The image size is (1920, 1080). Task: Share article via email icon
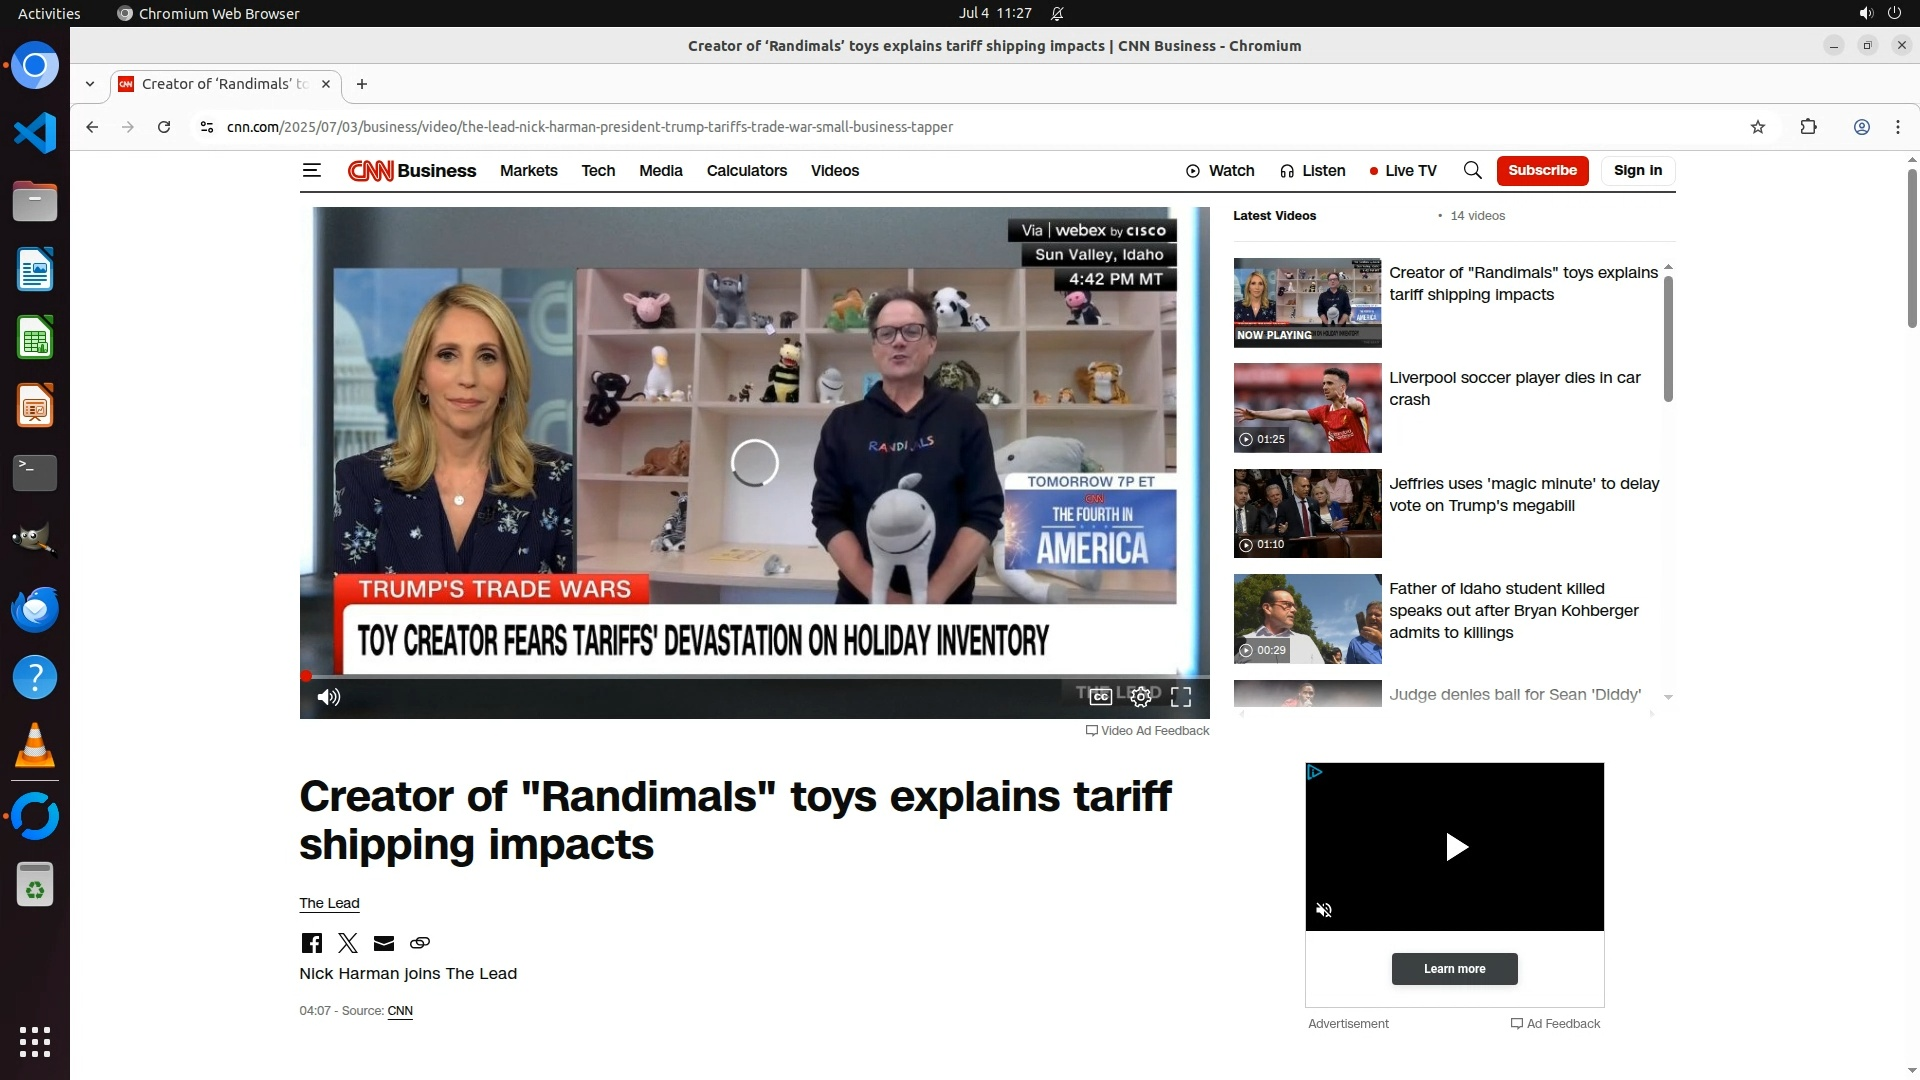[384, 943]
